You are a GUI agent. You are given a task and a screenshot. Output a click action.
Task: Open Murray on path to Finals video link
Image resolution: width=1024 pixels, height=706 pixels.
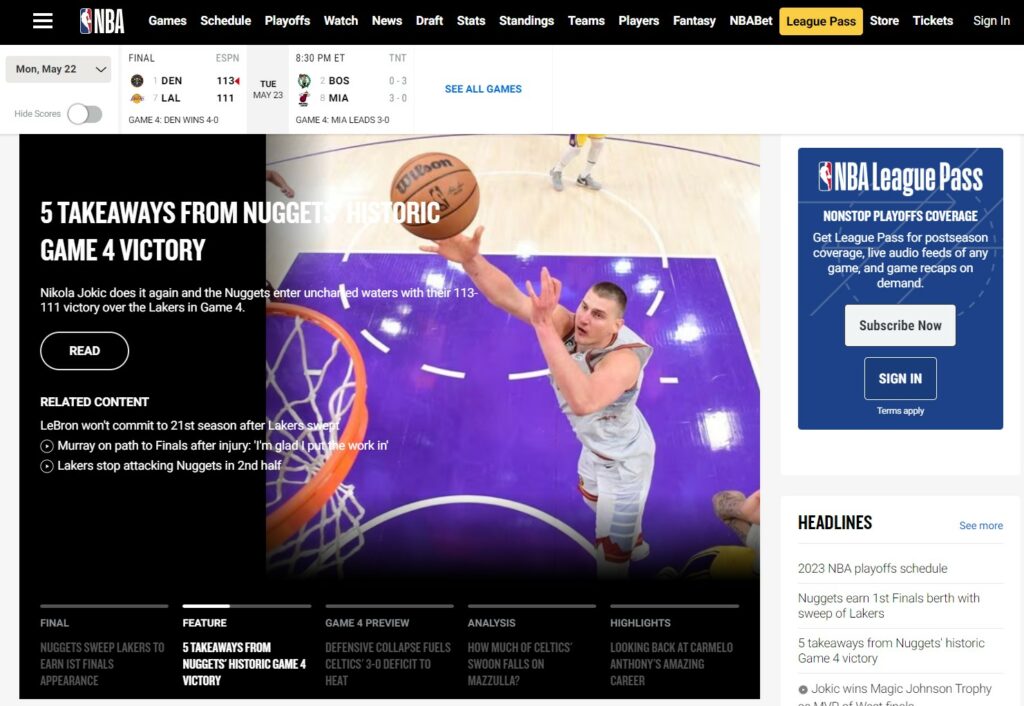point(223,446)
